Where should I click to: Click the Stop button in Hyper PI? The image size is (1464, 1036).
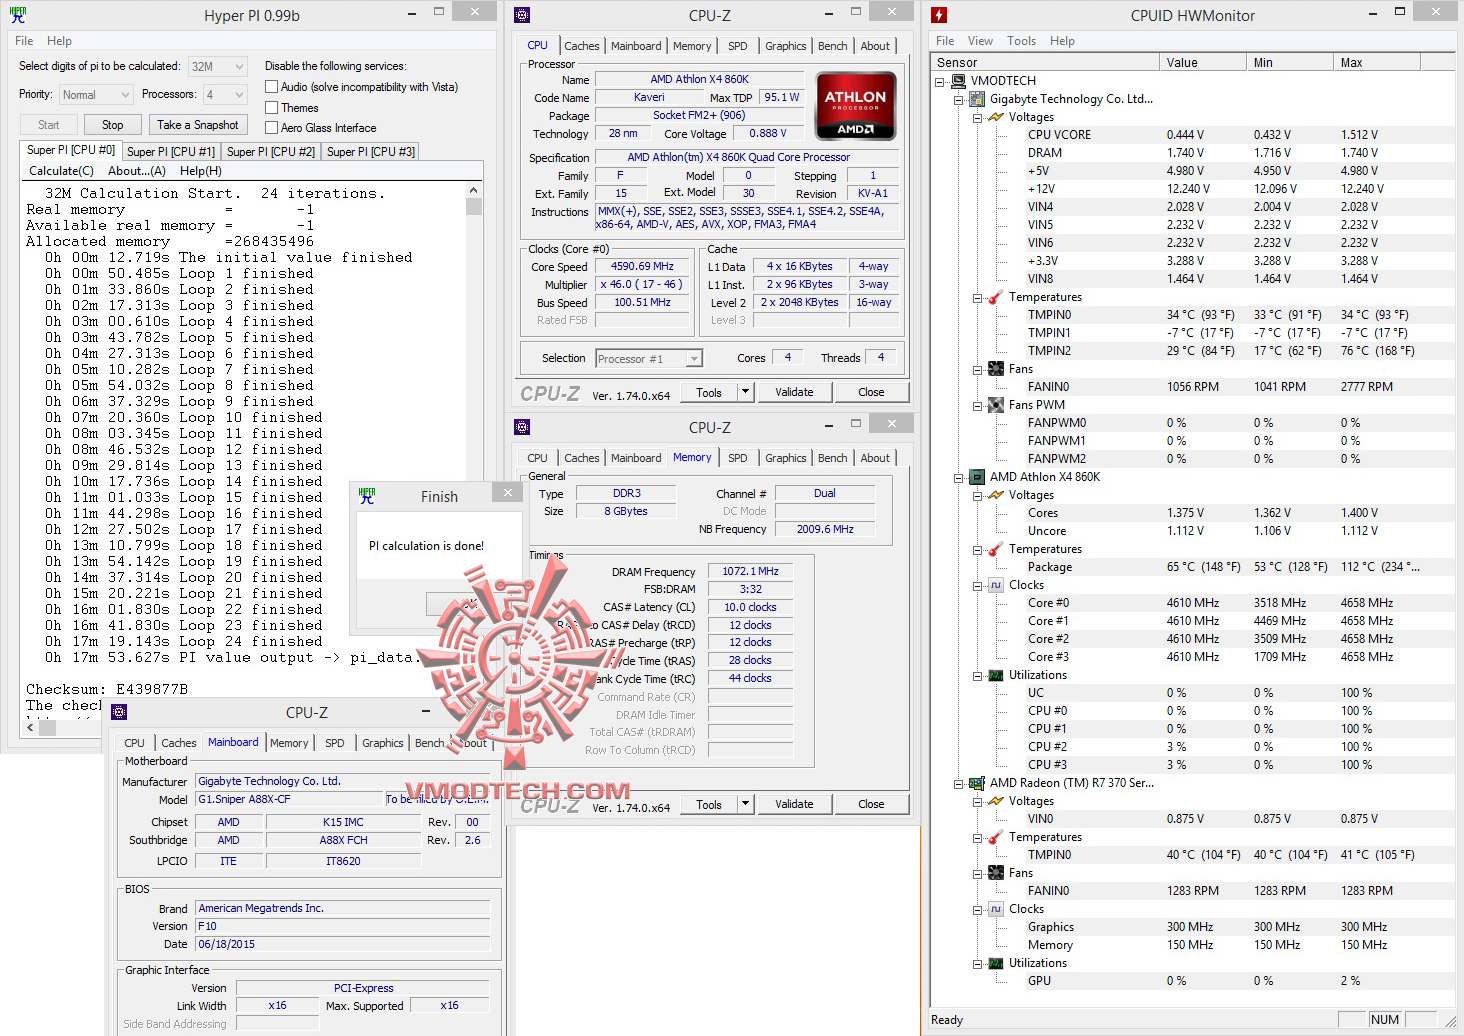click(112, 125)
